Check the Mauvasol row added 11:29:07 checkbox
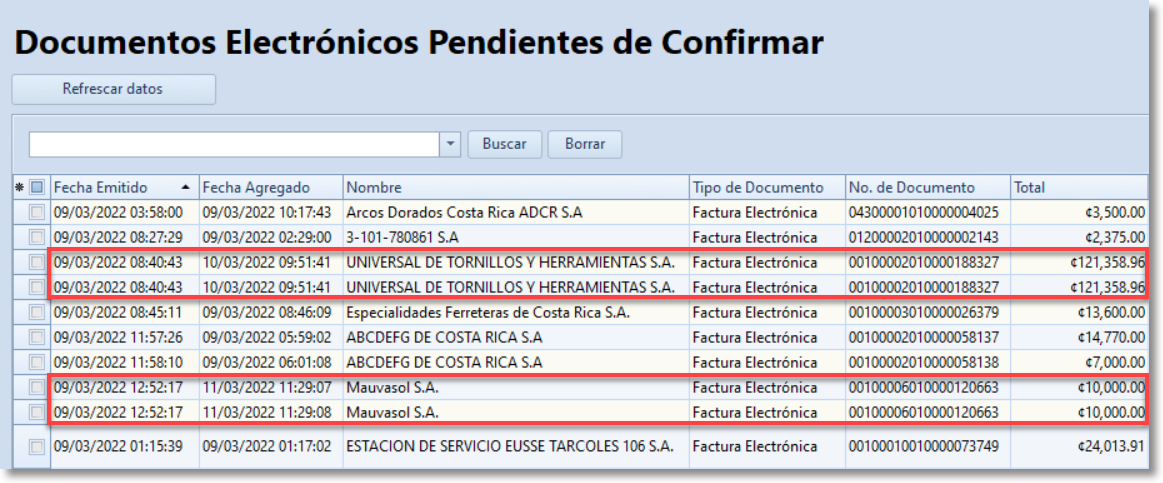1163x483 pixels. pyautogui.click(x=36, y=387)
